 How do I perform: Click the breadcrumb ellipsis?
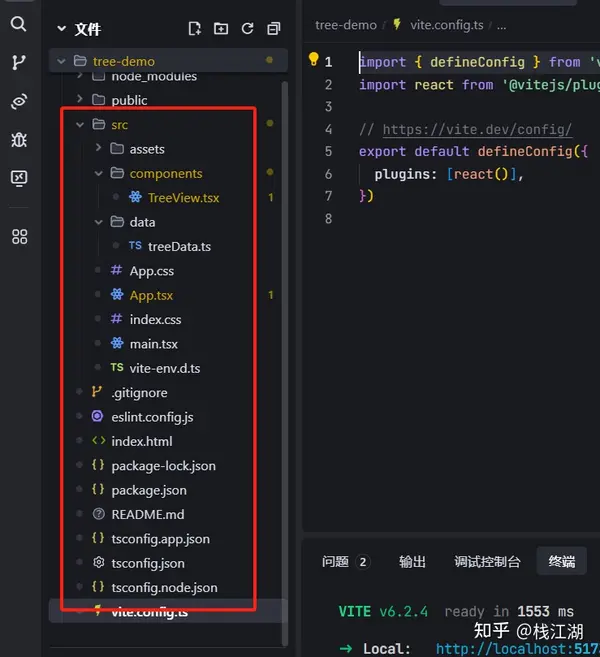point(501,26)
